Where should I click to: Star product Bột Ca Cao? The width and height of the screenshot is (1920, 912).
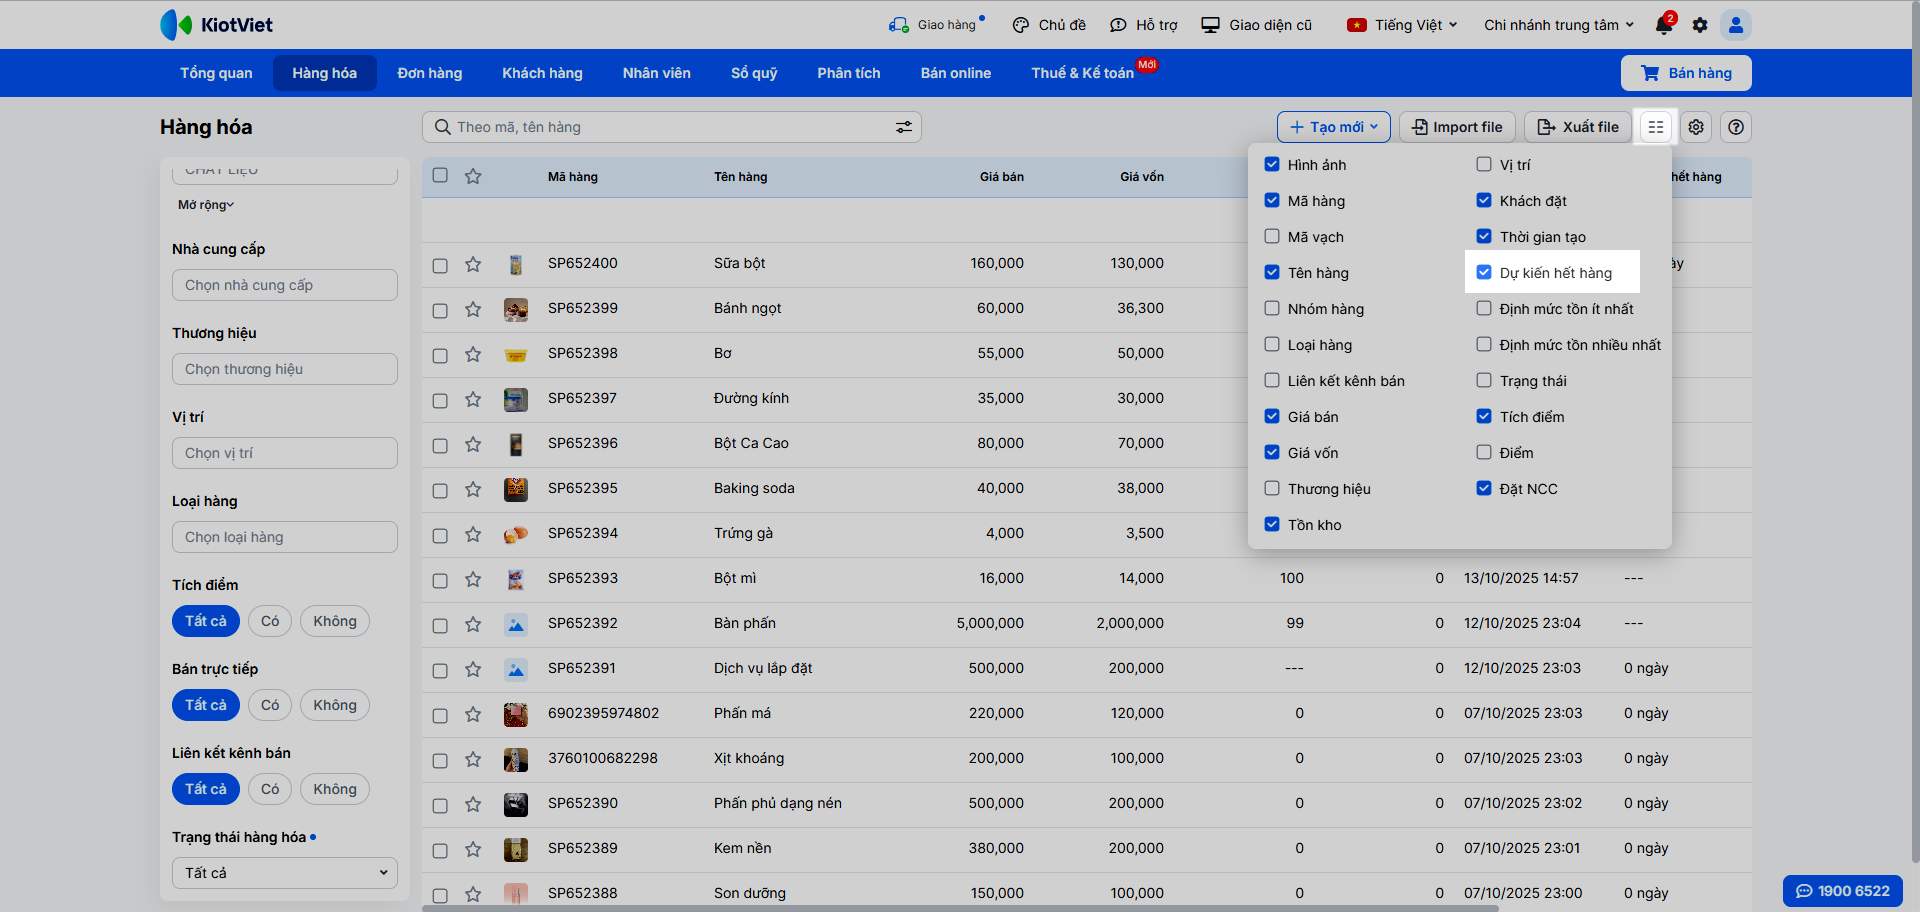[x=473, y=444]
